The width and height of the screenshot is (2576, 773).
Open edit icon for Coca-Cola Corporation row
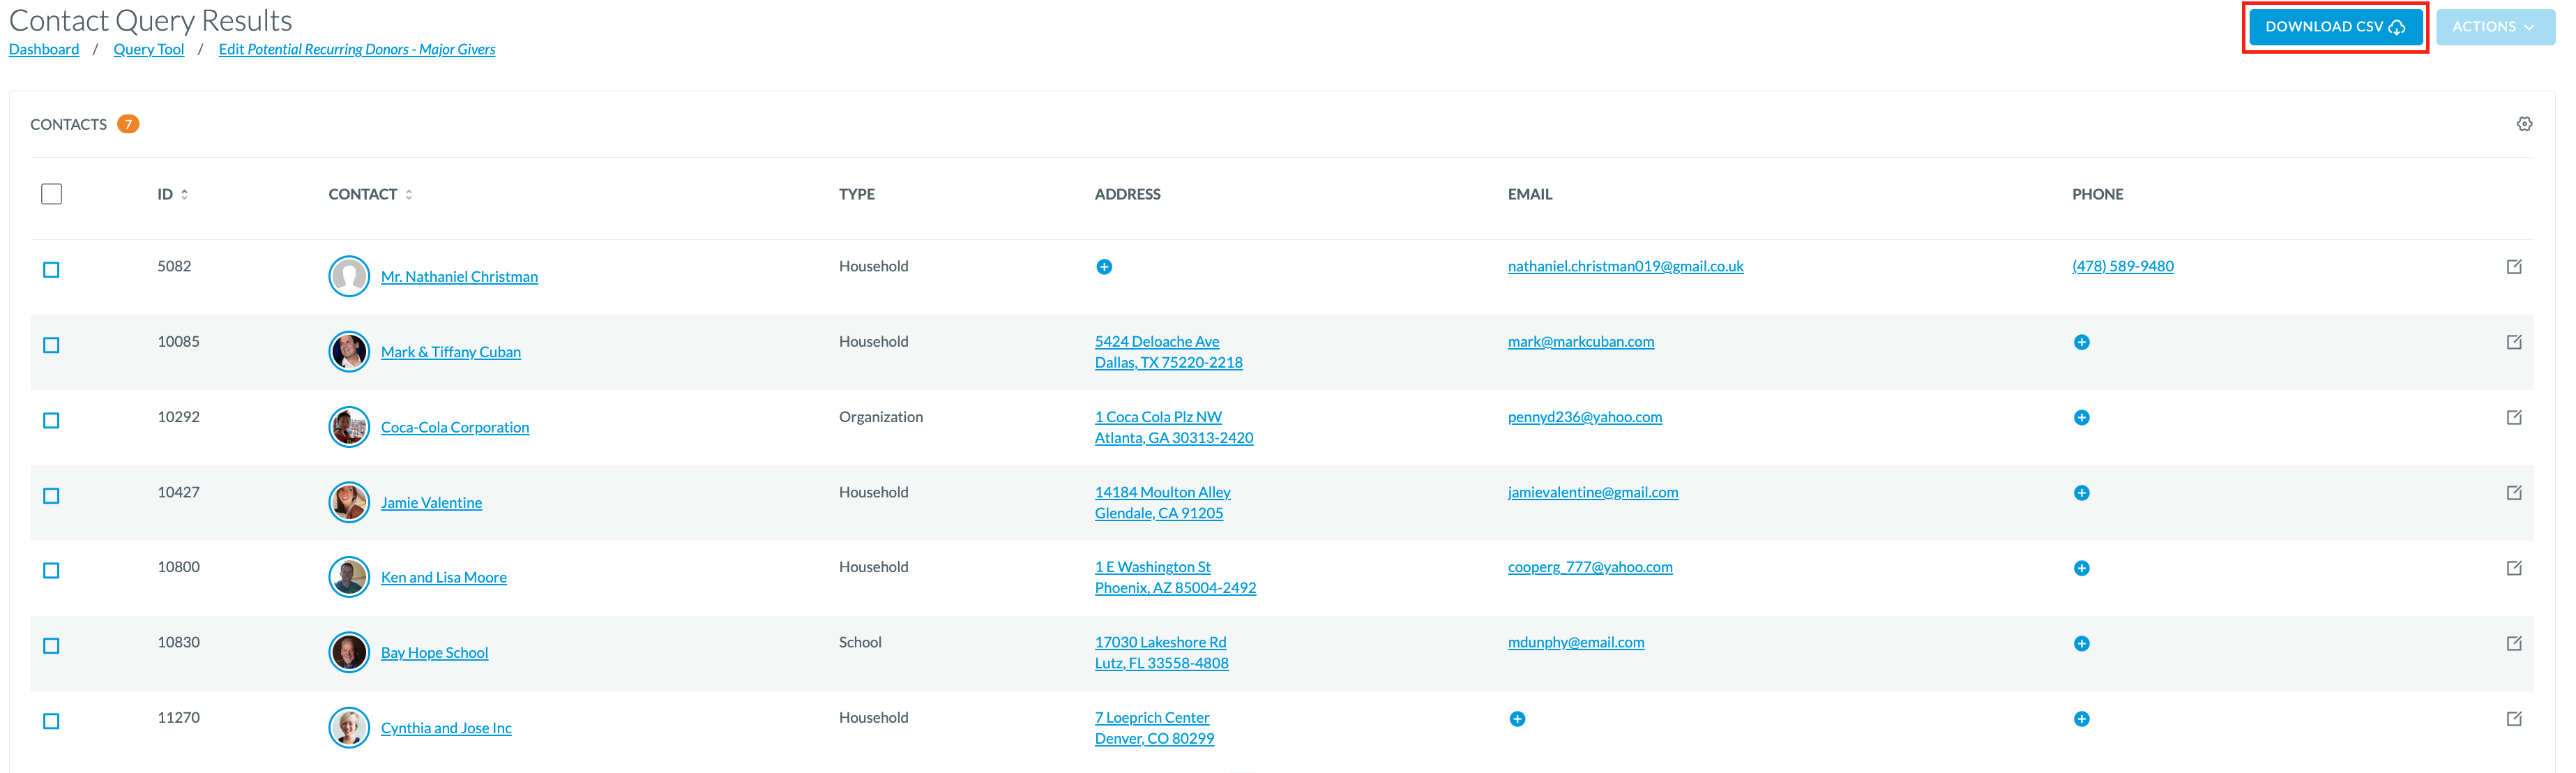(x=2514, y=417)
